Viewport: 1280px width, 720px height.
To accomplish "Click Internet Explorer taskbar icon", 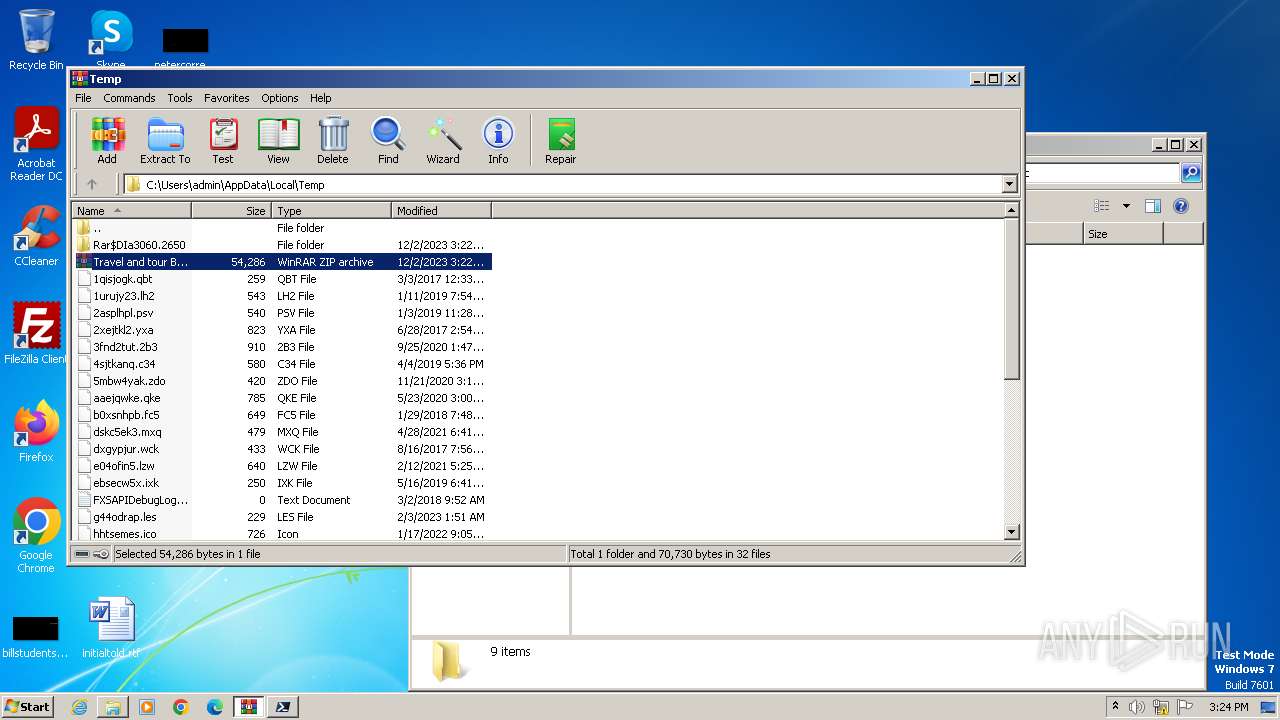I will click(x=79, y=707).
